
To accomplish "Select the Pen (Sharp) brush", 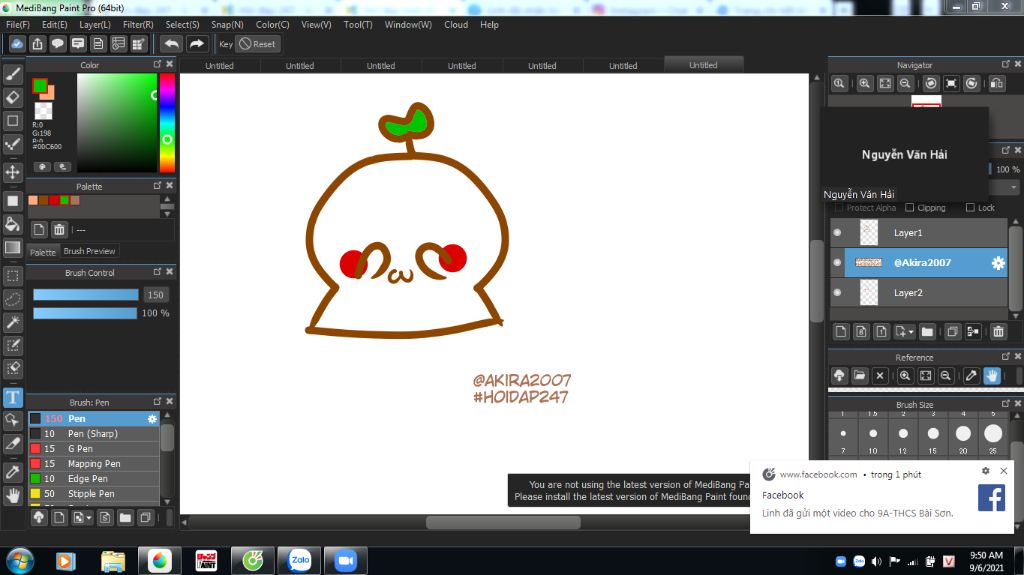I will [94, 434].
